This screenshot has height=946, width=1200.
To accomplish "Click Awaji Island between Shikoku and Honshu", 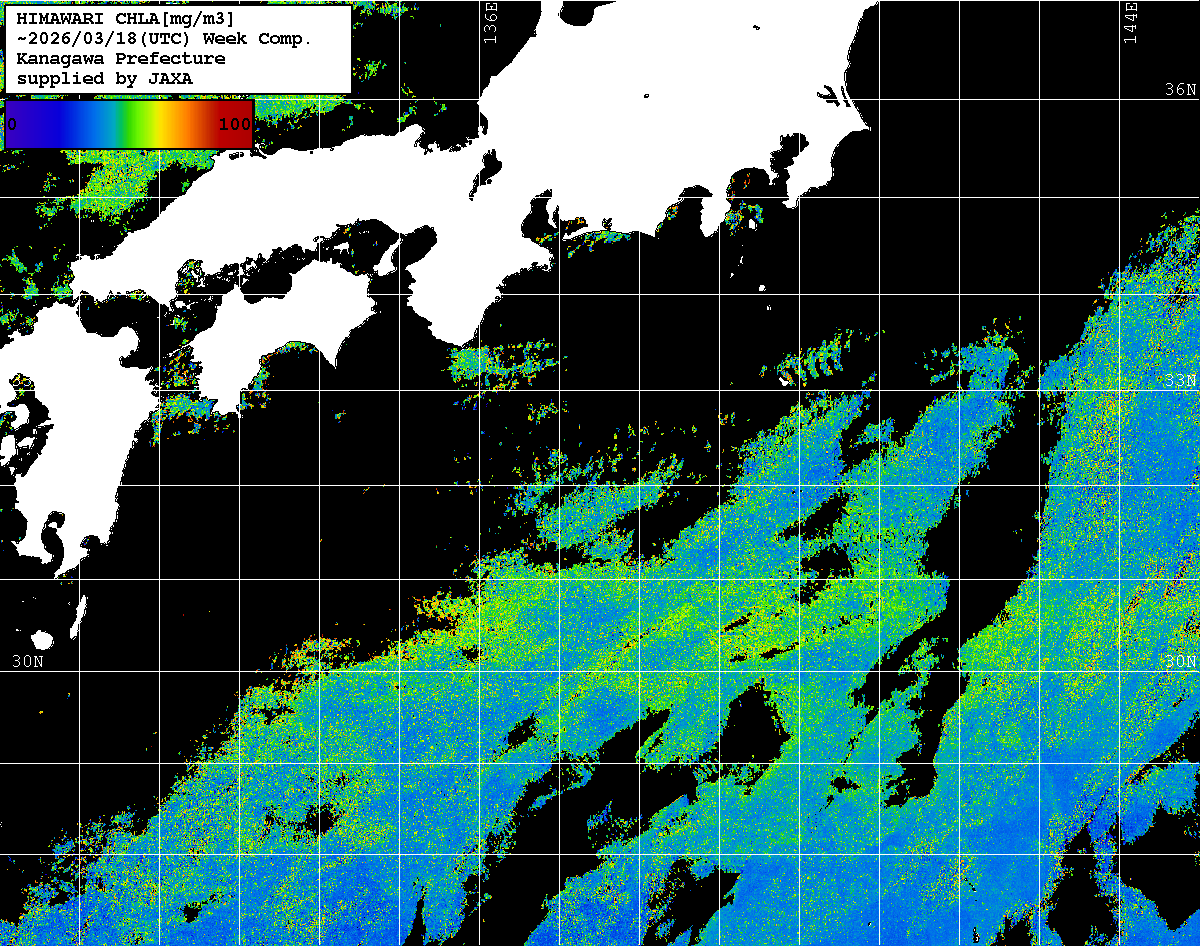I will click(387, 257).
